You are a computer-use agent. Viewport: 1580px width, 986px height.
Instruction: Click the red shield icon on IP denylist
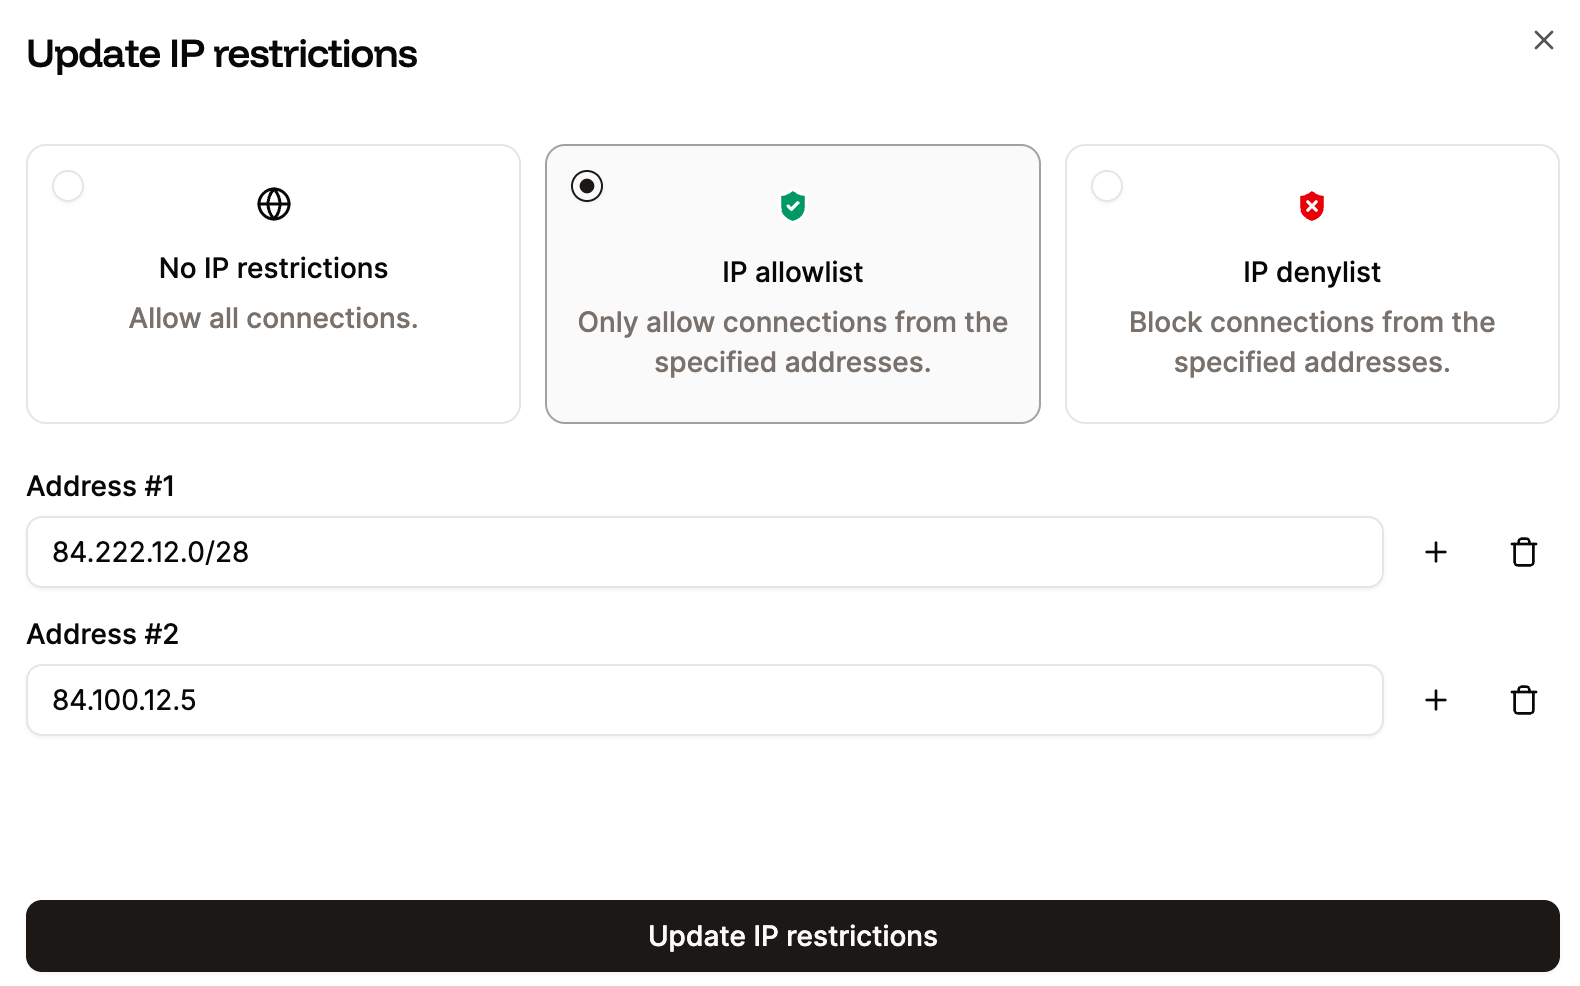coord(1311,205)
